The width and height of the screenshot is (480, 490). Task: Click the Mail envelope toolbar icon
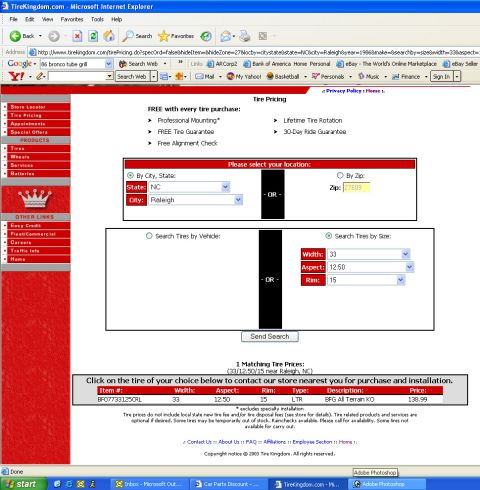[x=226, y=36]
